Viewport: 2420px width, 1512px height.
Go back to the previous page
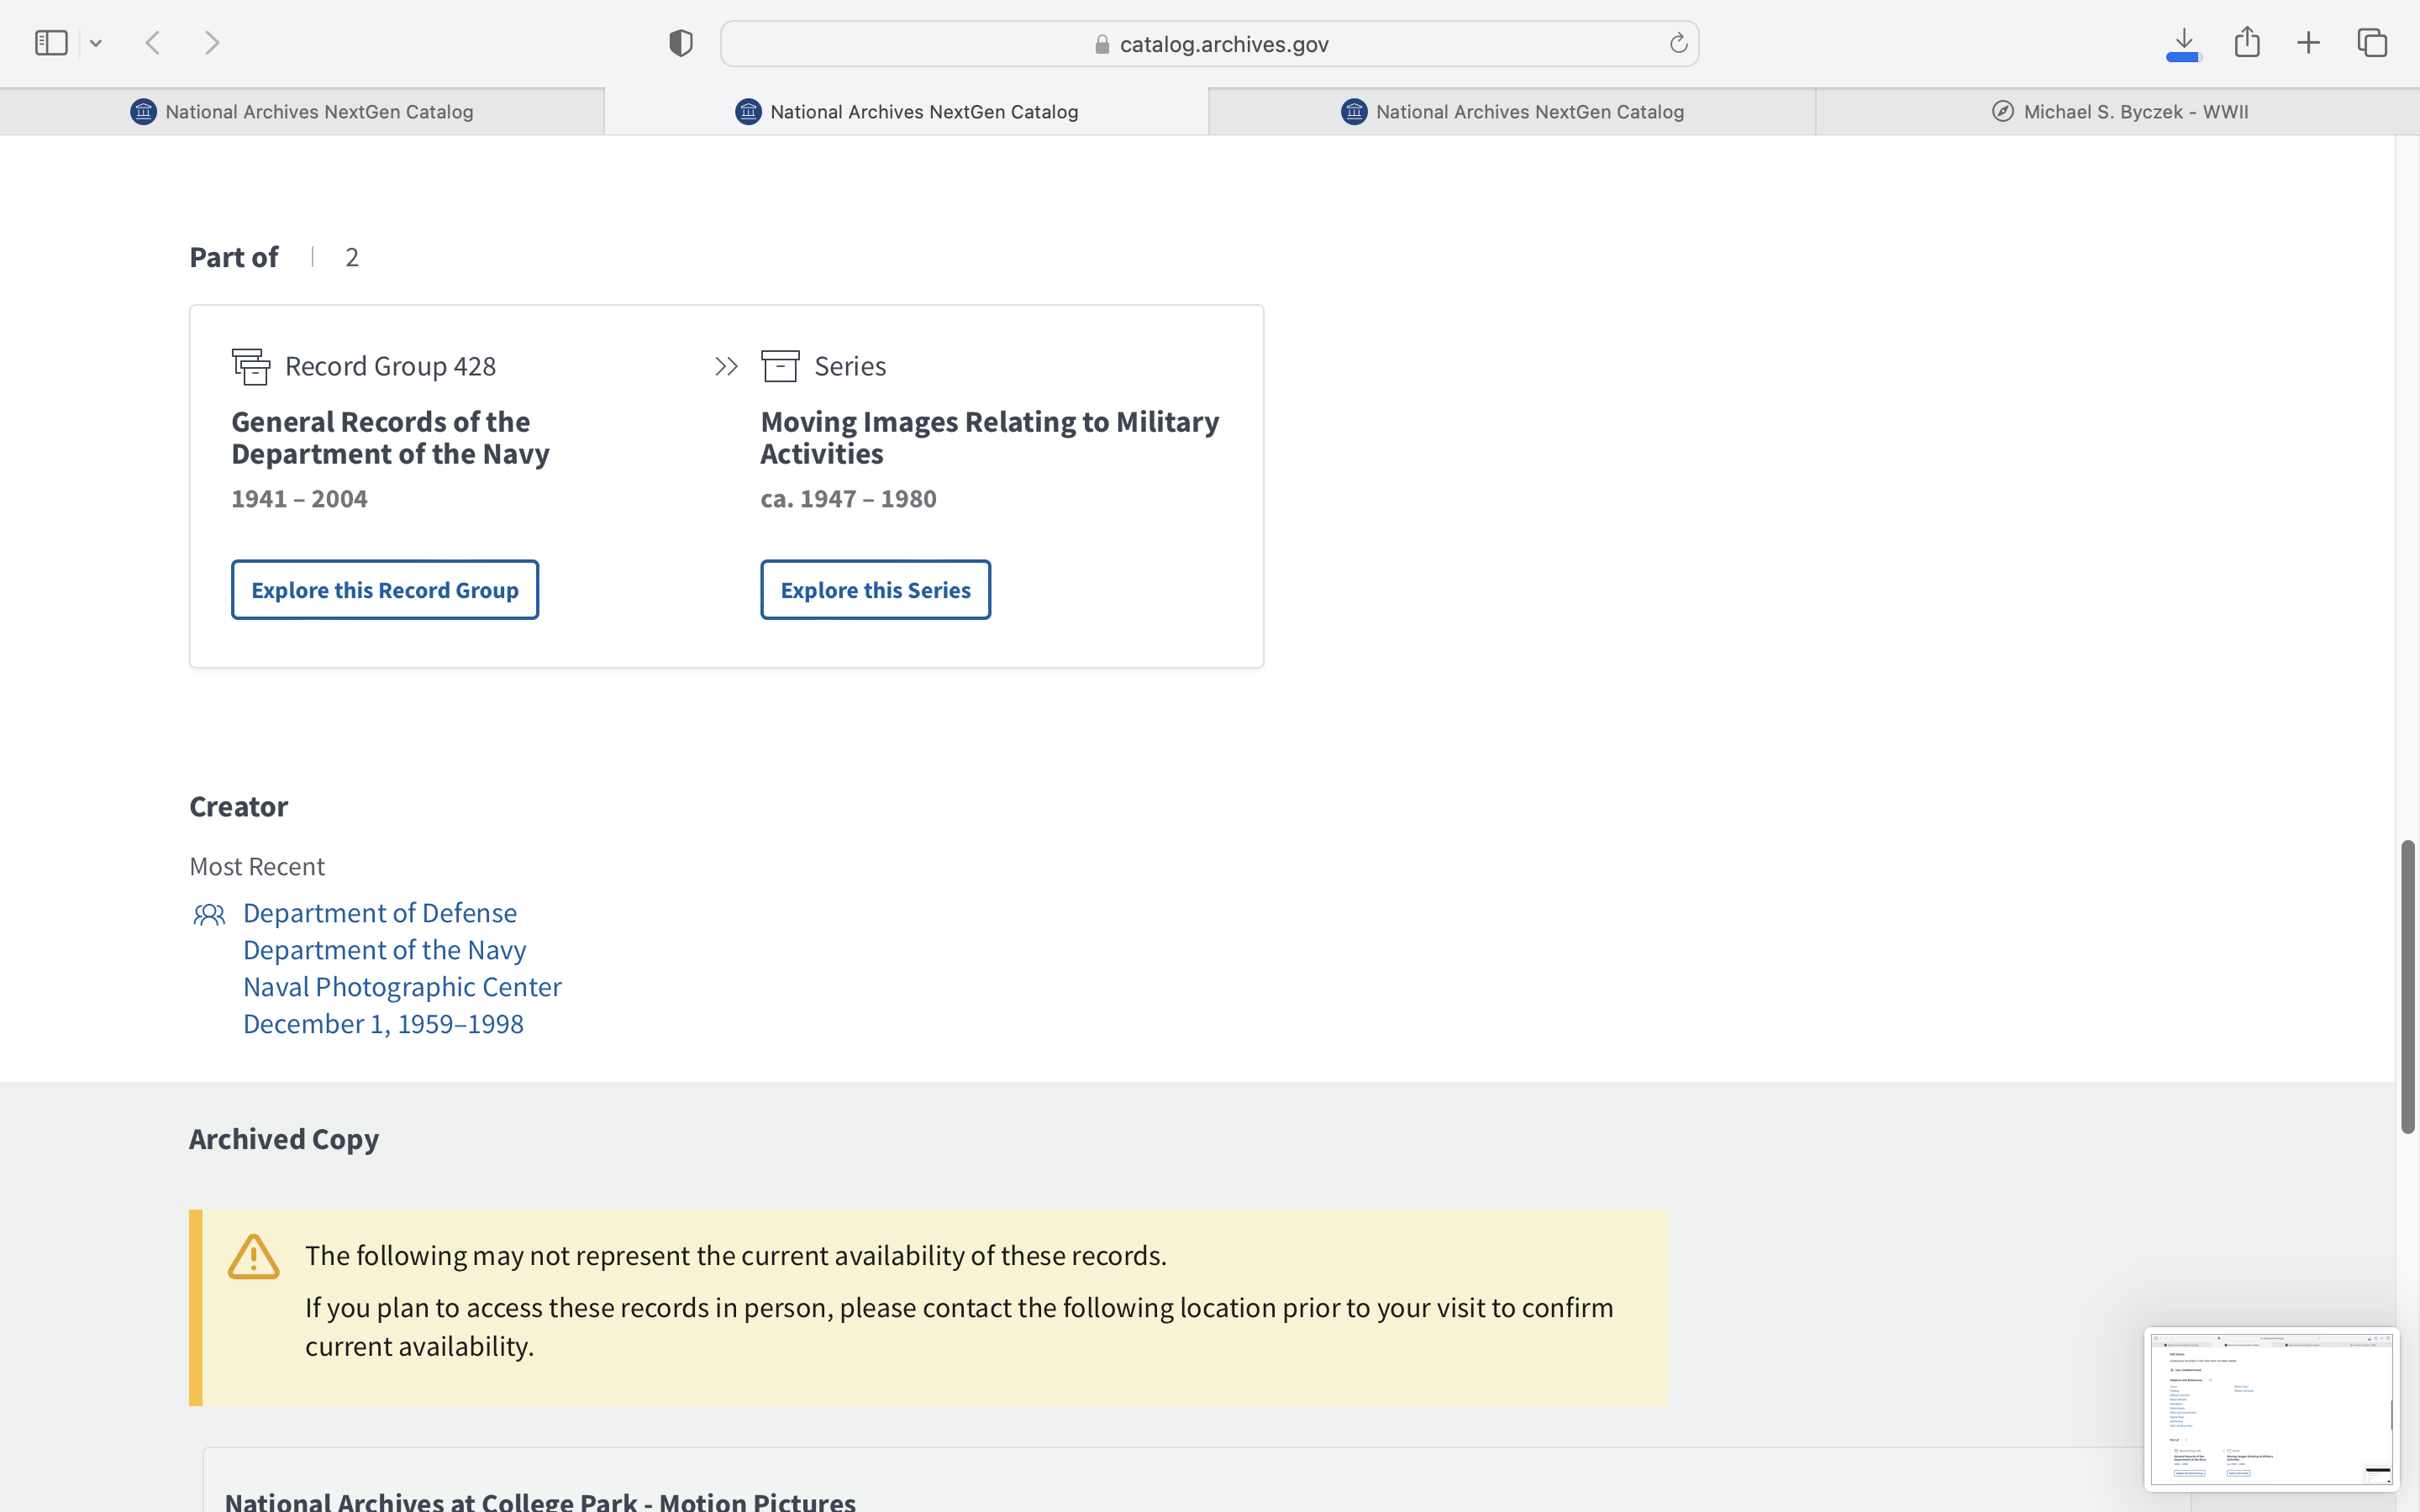click(x=153, y=43)
